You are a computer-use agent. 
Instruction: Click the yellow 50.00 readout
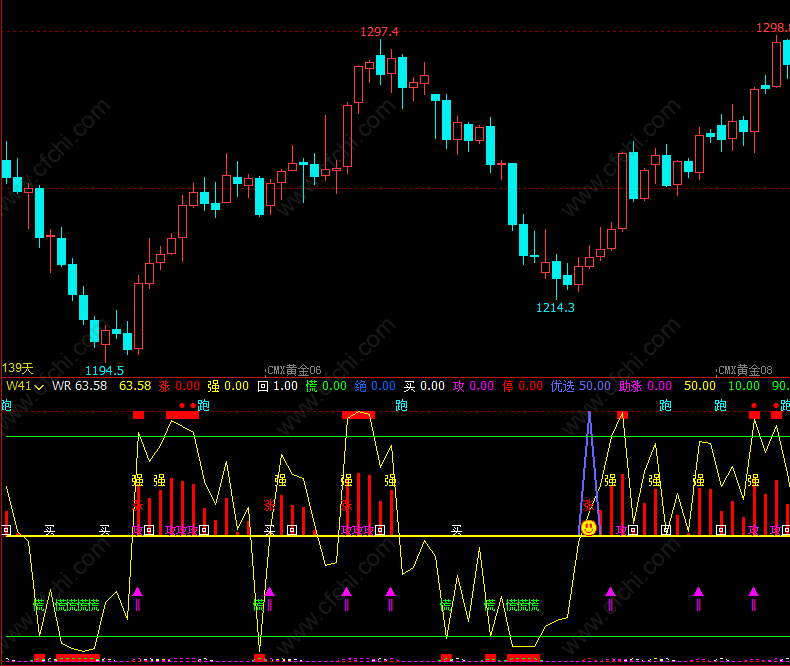pyautogui.click(x=700, y=386)
